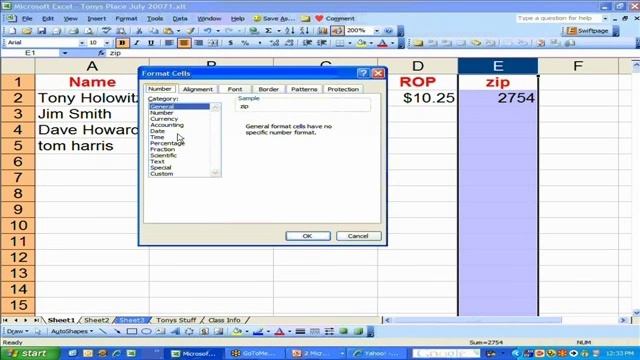Toggle the Drawing toolbar button

[x=338, y=31]
